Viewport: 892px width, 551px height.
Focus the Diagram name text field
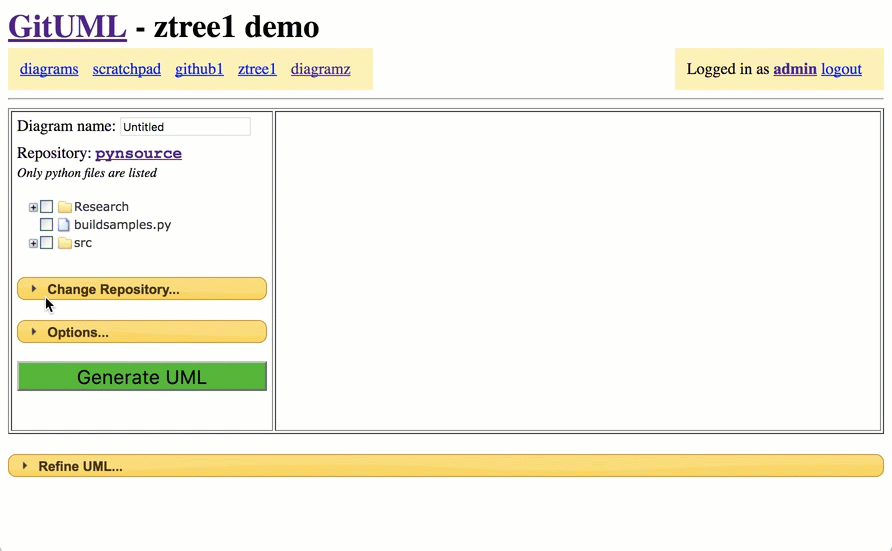pyautogui.click(x=185, y=127)
